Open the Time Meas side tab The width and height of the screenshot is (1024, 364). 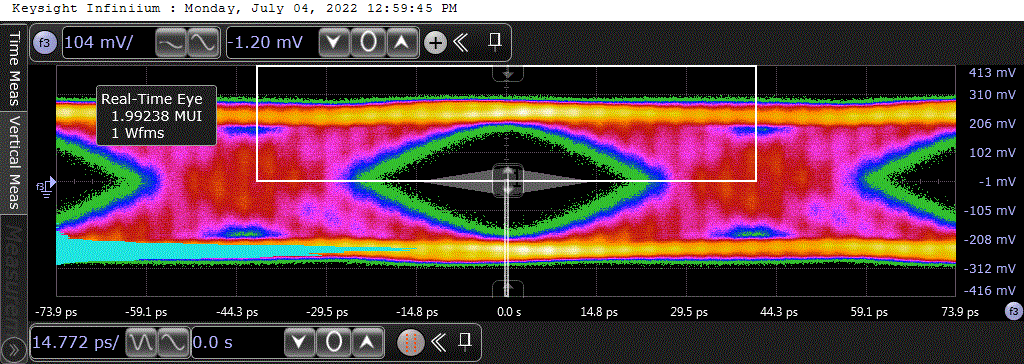coord(14,68)
